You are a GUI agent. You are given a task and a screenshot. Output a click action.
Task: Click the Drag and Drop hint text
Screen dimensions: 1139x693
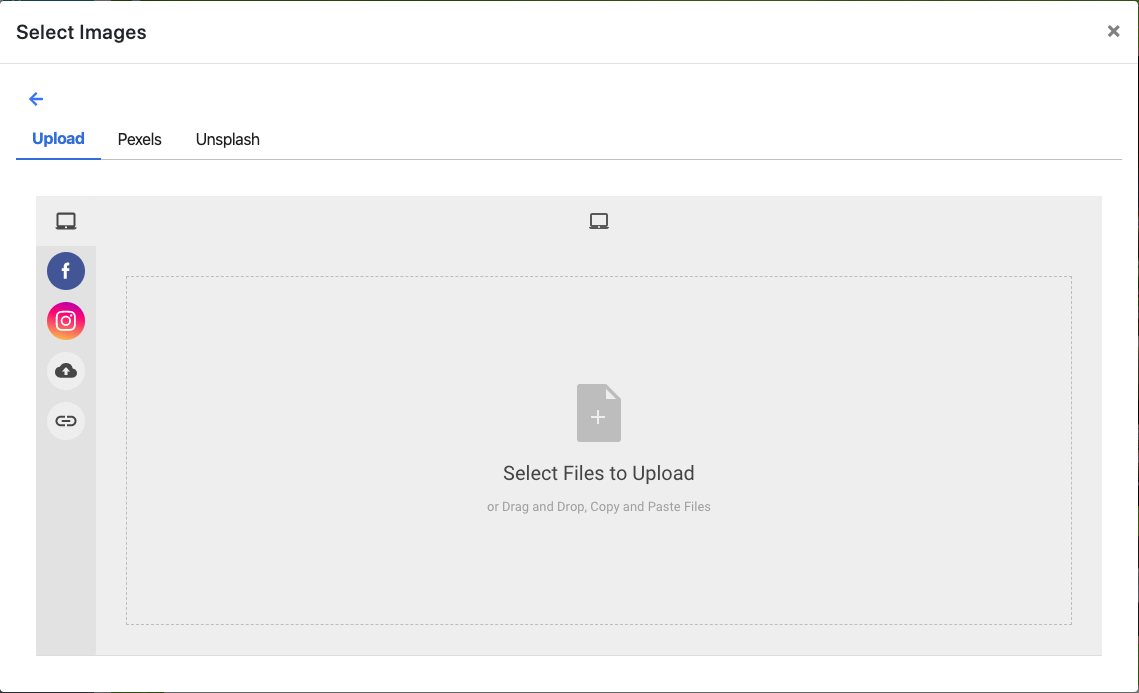(599, 507)
